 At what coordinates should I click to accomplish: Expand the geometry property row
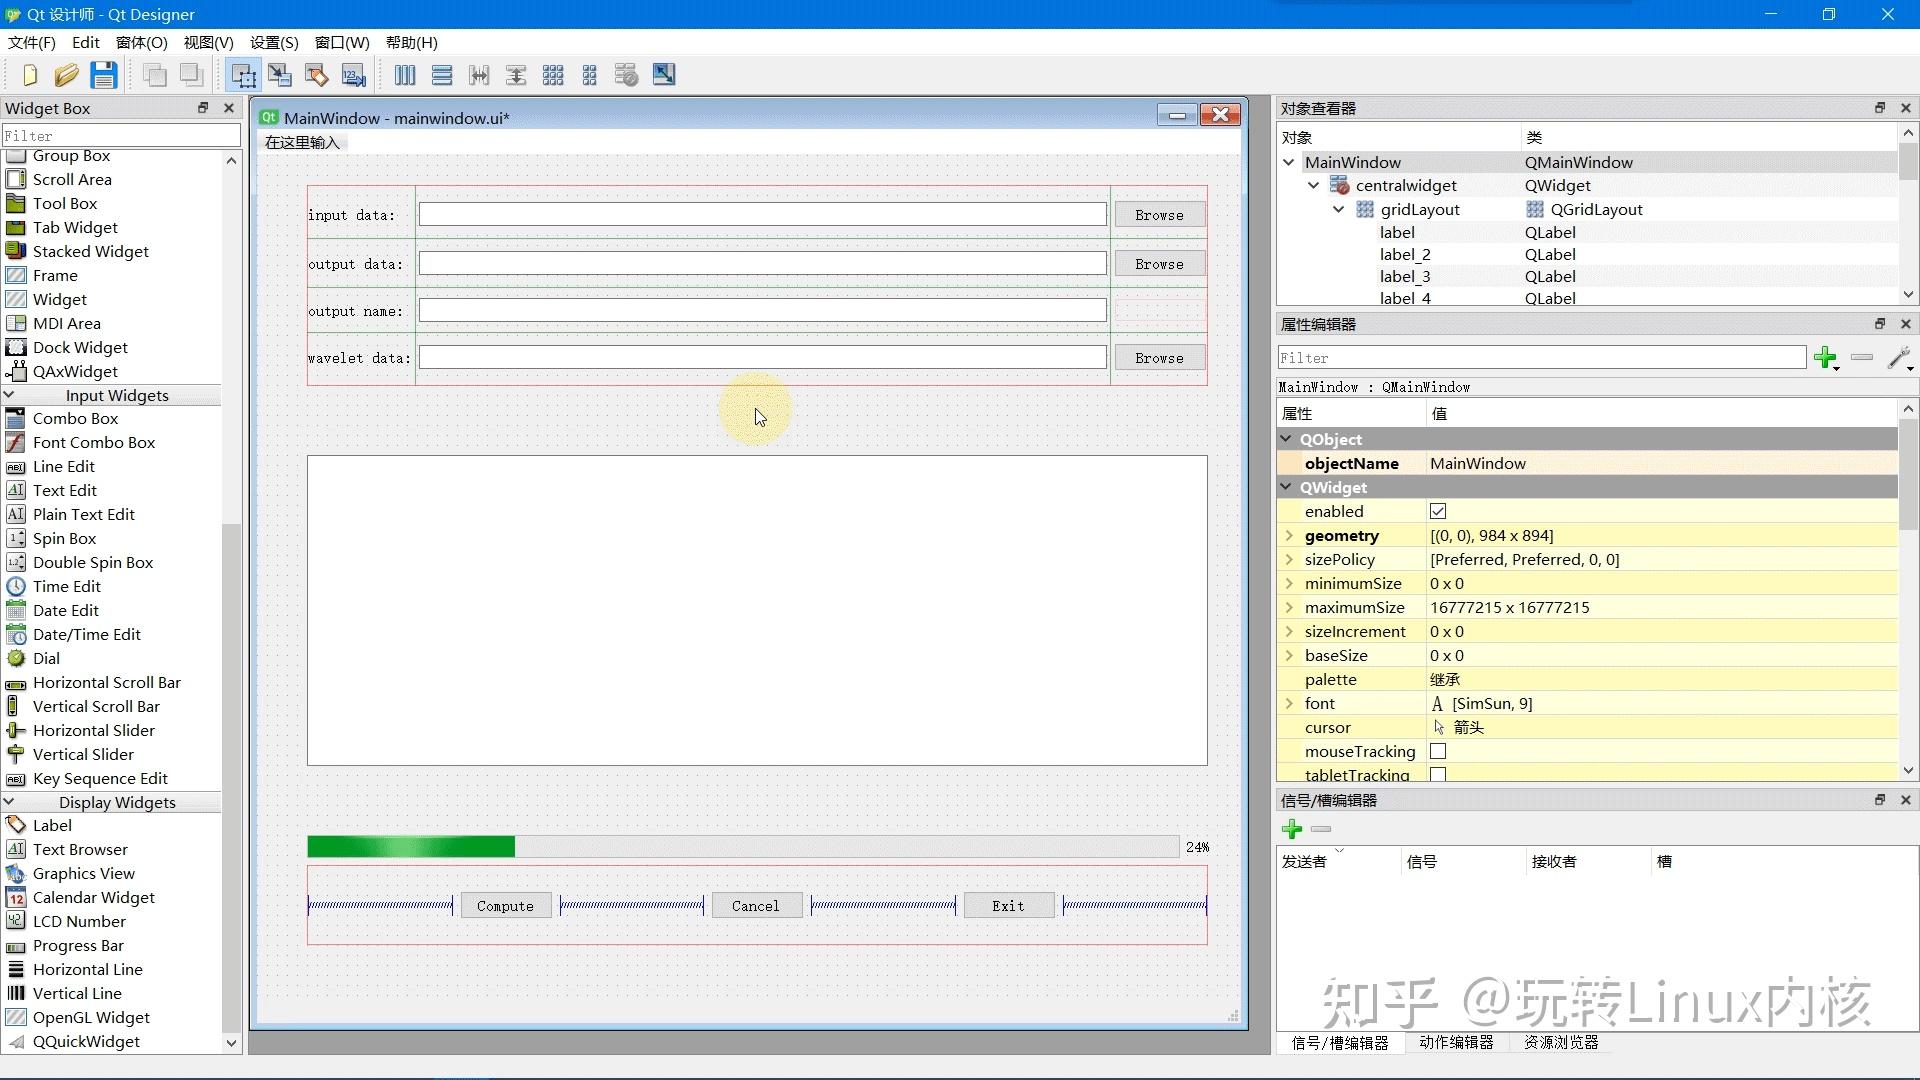coord(1289,536)
